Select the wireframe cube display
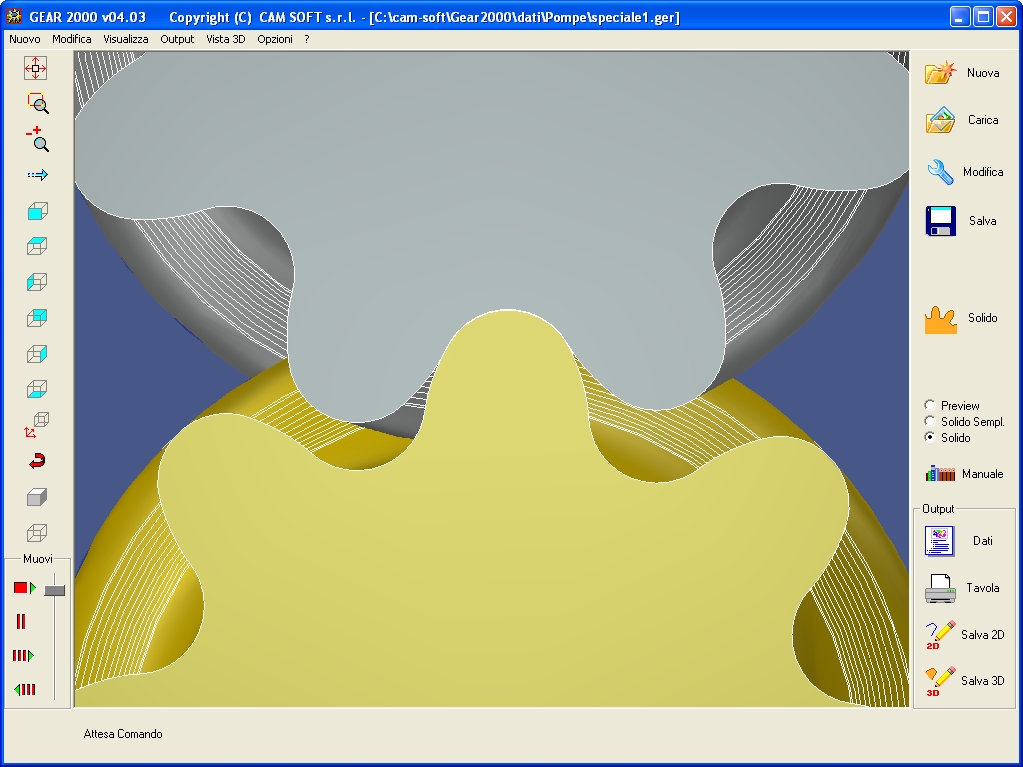This screenshot has height=767, width=1023. 37,533
